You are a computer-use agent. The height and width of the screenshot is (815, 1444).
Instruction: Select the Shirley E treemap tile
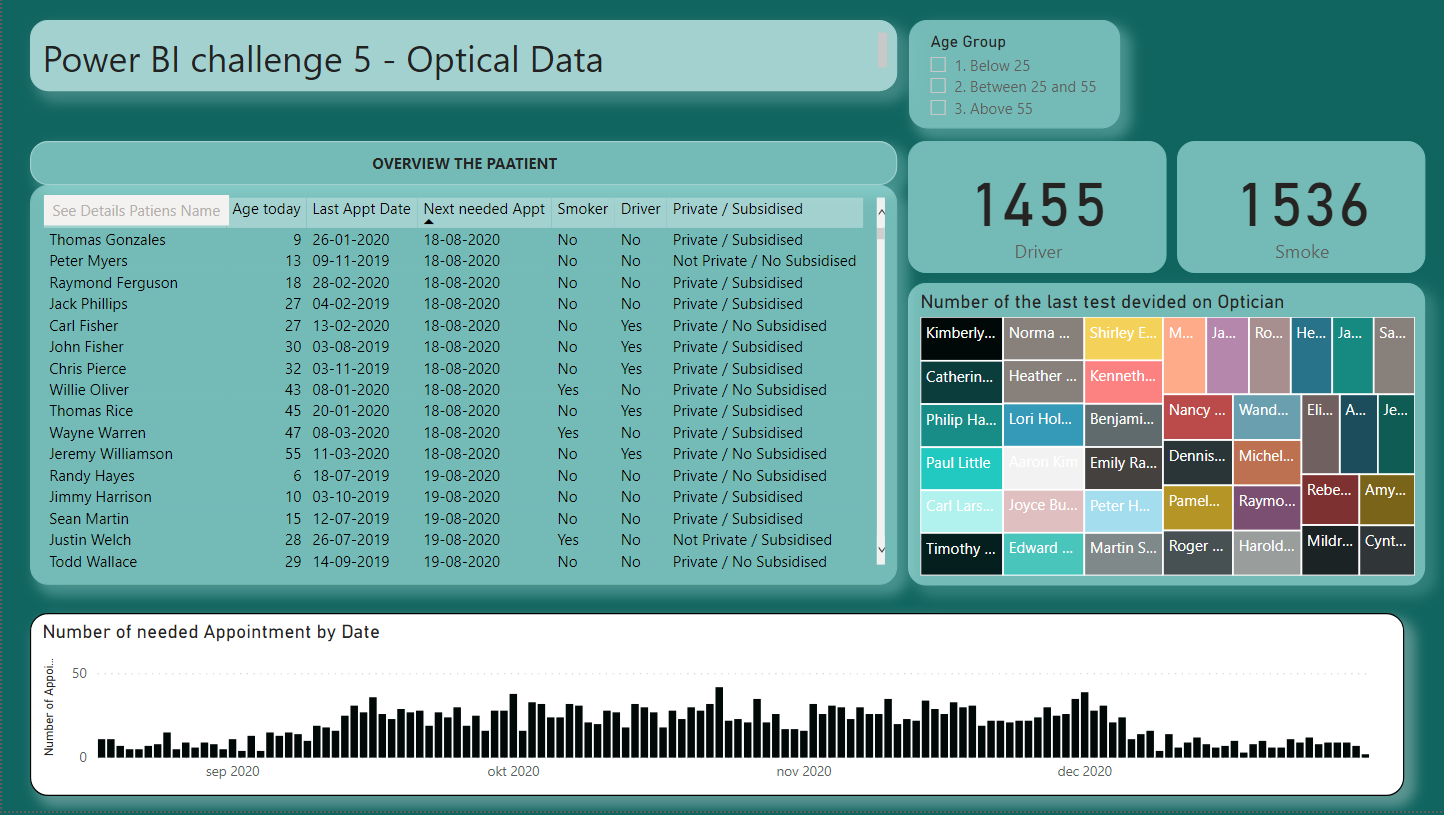click(x=1124, y=339)
